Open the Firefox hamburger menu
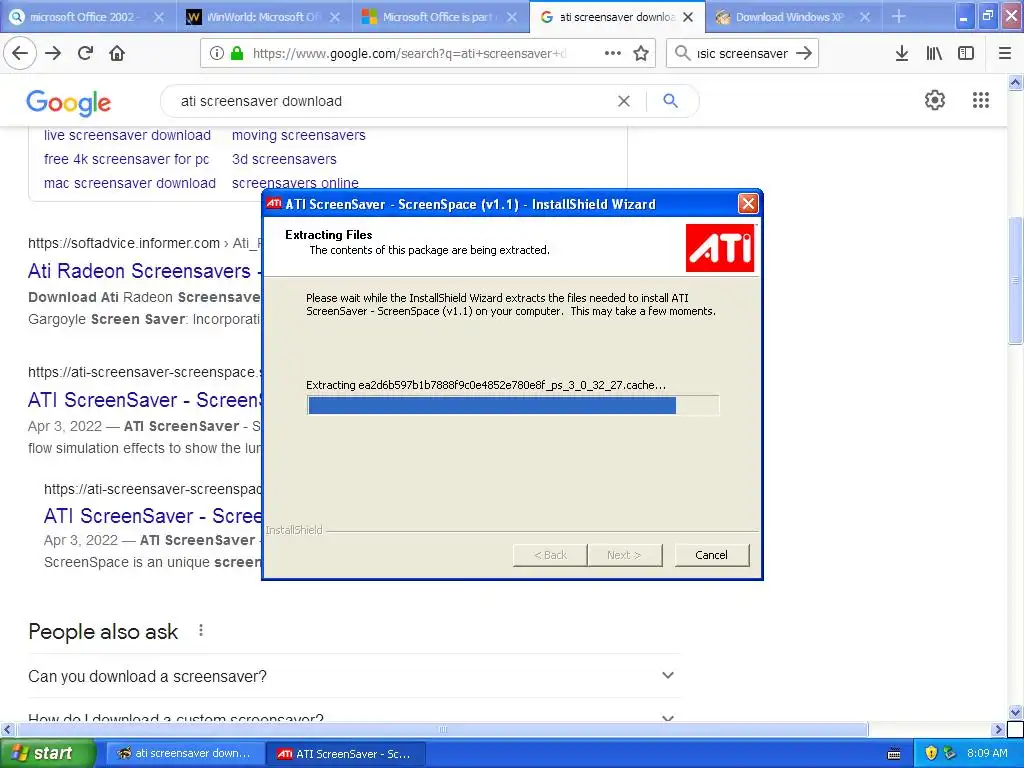The height and width of the screenshot is (768, 1024). [1005, 53]
